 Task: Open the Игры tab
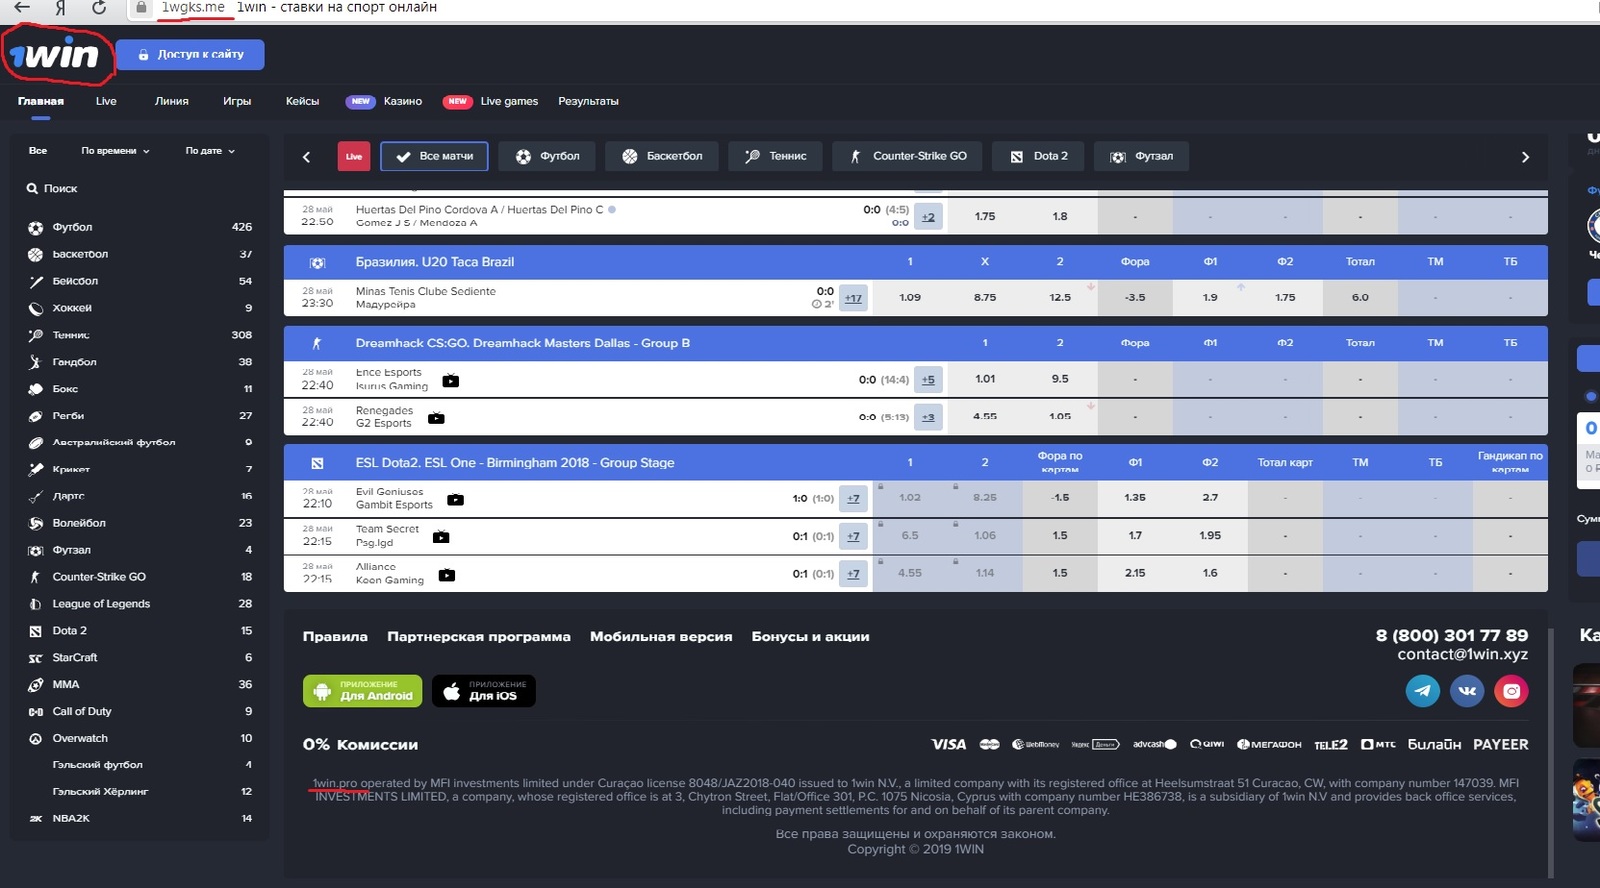237,101
